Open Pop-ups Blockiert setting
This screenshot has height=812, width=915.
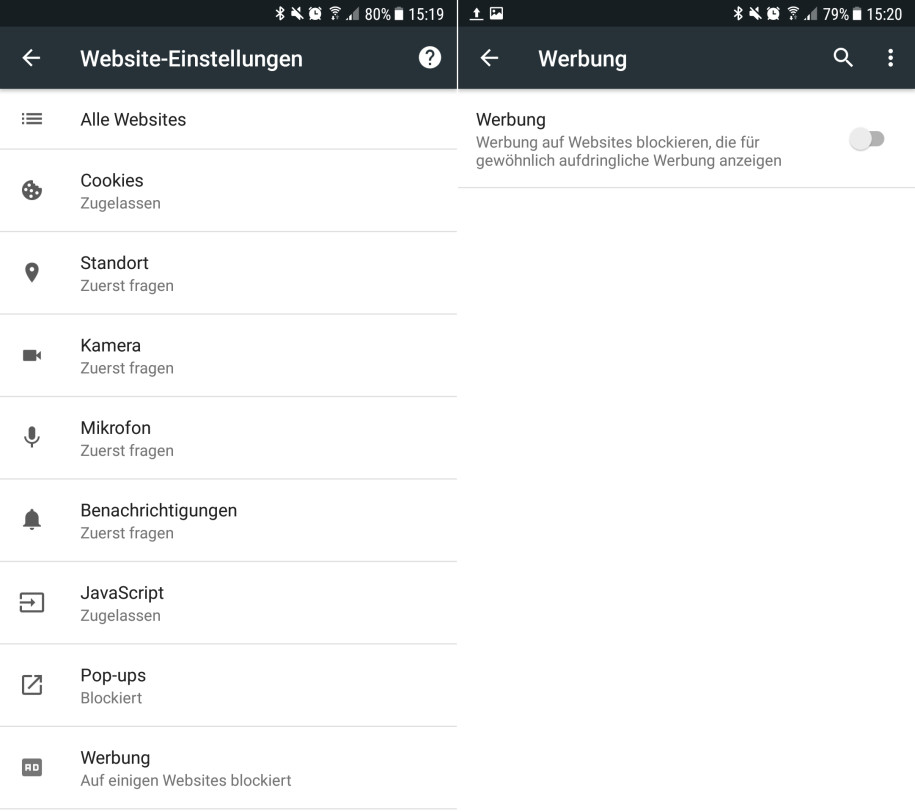(x=228, y=686)
